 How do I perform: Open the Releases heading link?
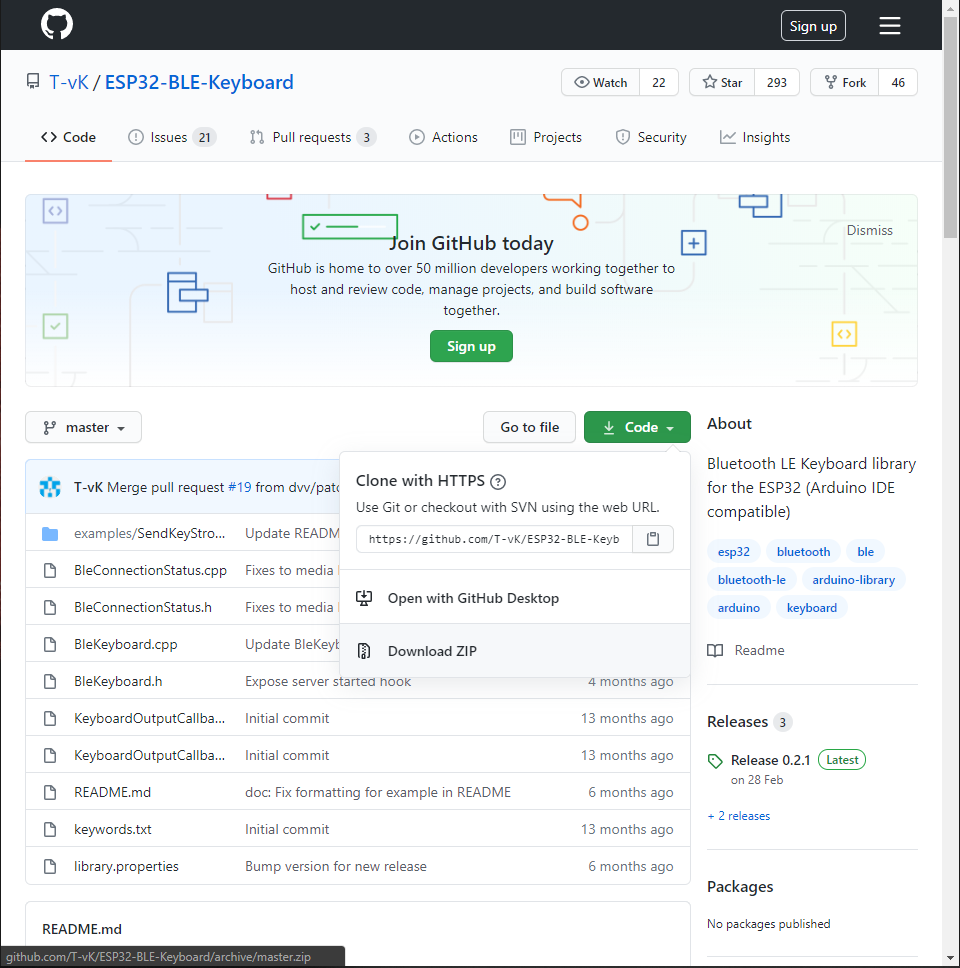tap(737, 722)
